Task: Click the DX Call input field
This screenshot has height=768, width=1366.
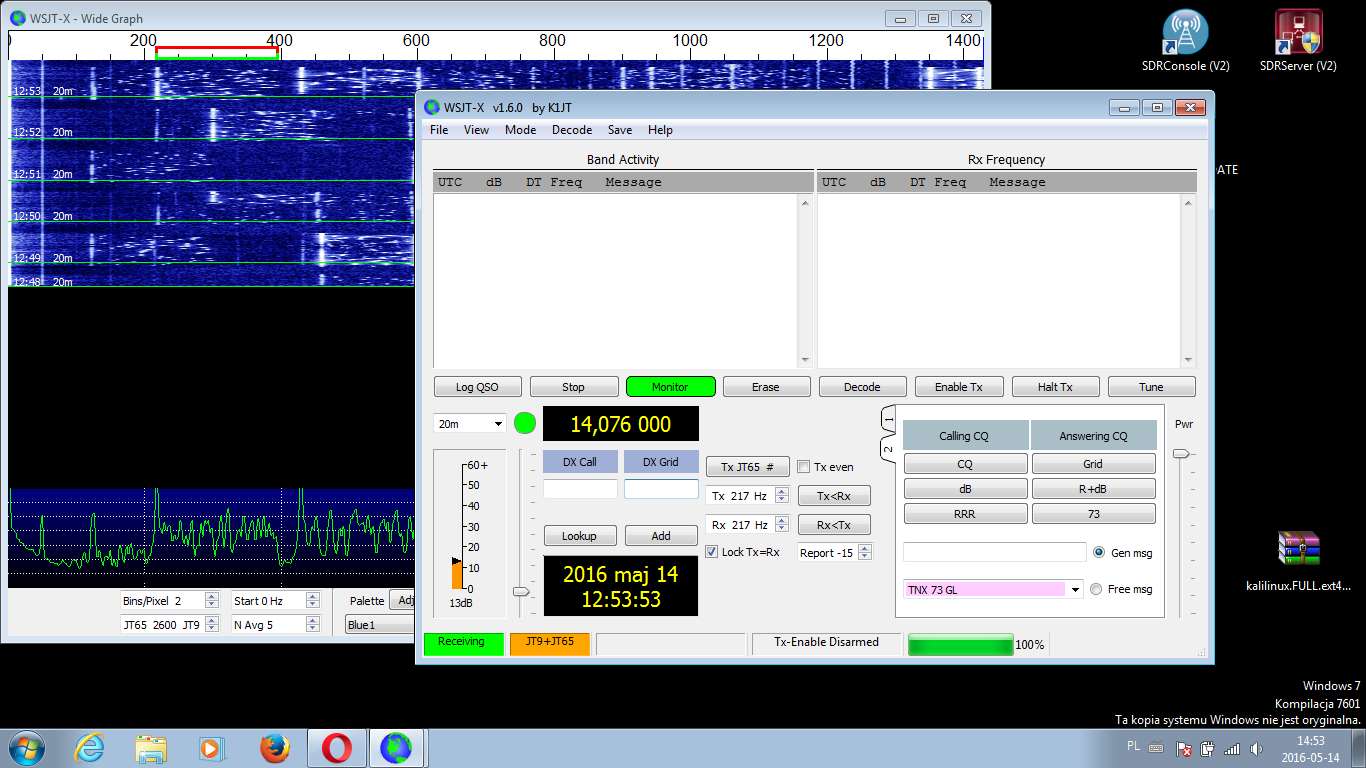Action: pyautogui.click(x=580, y=489)
